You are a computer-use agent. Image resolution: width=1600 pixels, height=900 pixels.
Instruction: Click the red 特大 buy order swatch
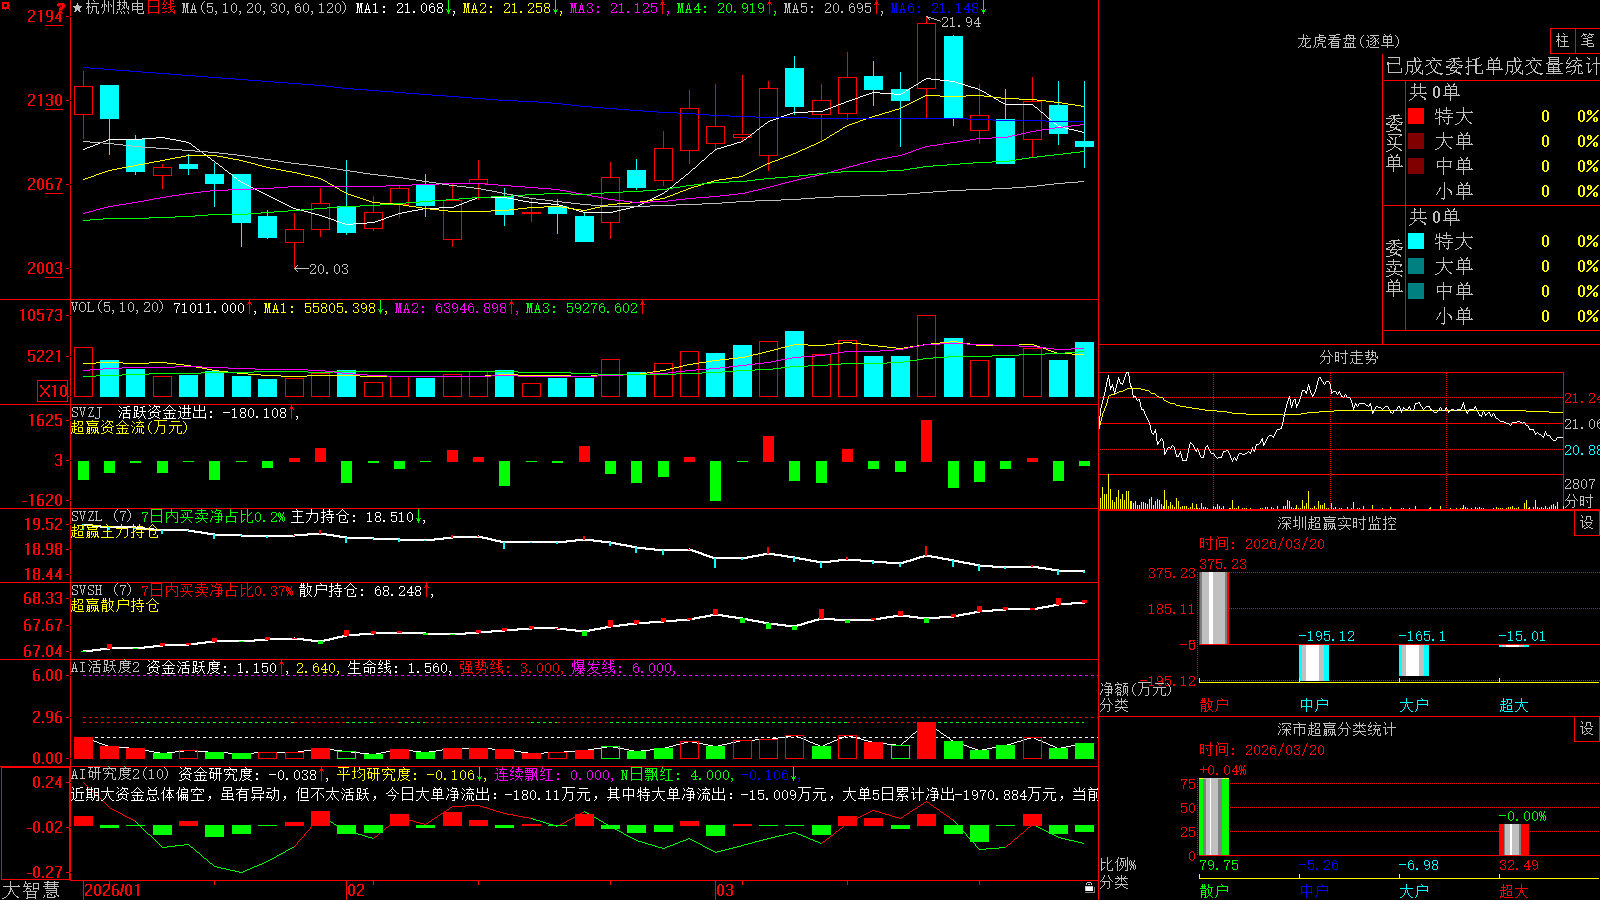[x=1416, y=116]
